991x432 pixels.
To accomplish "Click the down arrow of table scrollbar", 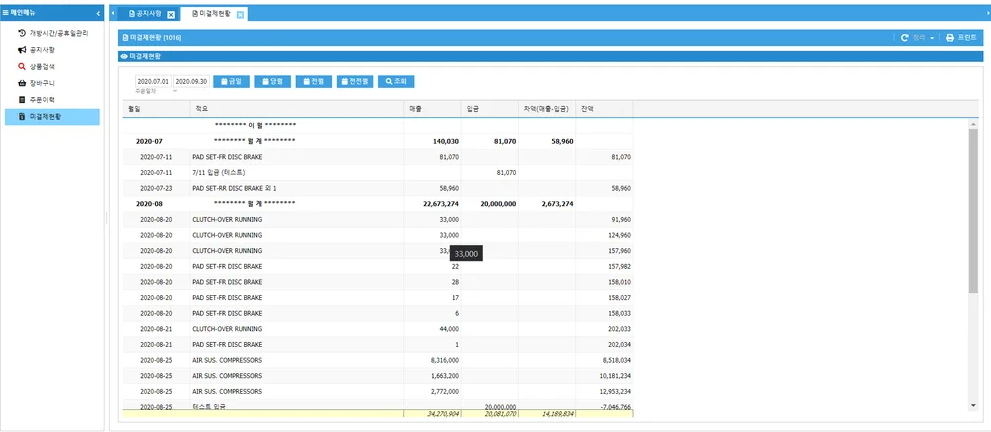I will [x=974, y=405].
